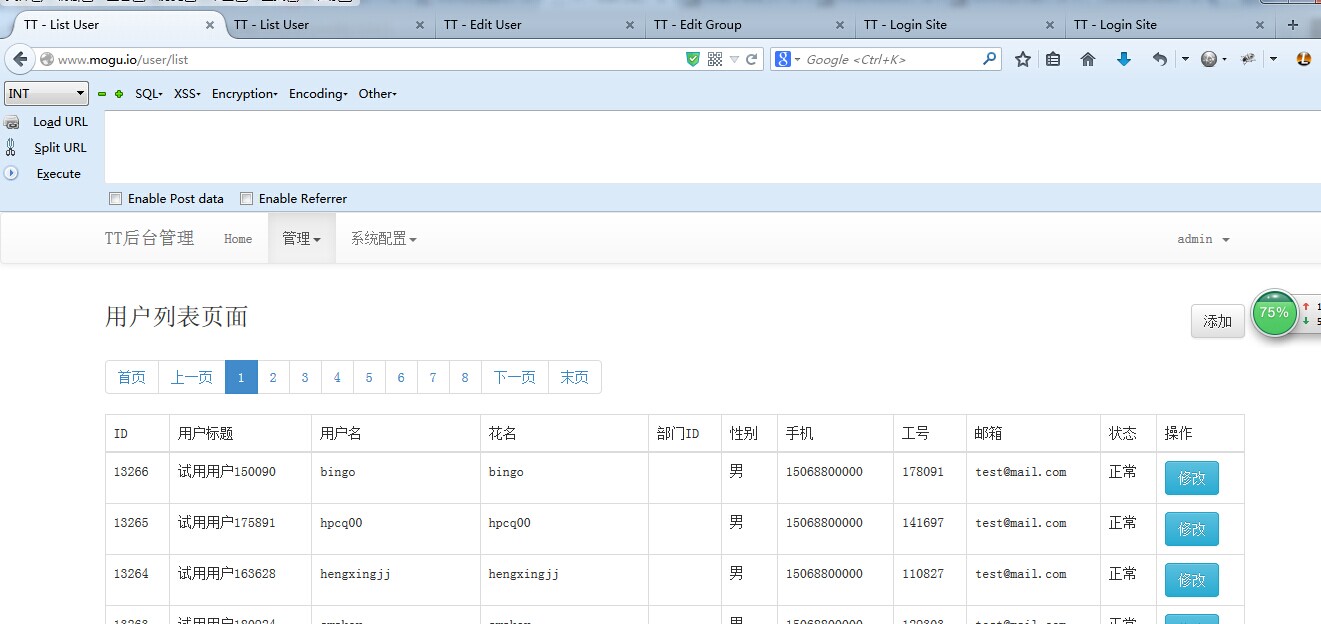
Task: Open the Other dropdown menu
Action: pos(377,94)
